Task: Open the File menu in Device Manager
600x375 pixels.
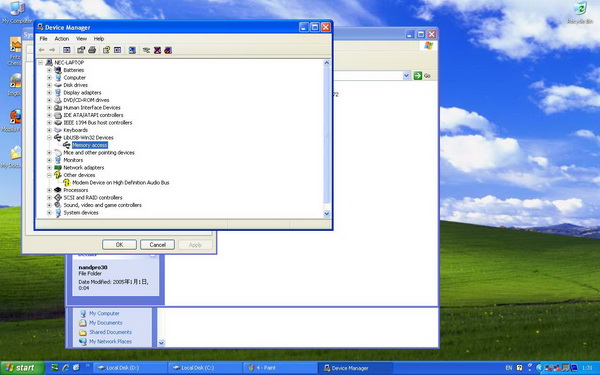Action: click(x=44, y=39)
